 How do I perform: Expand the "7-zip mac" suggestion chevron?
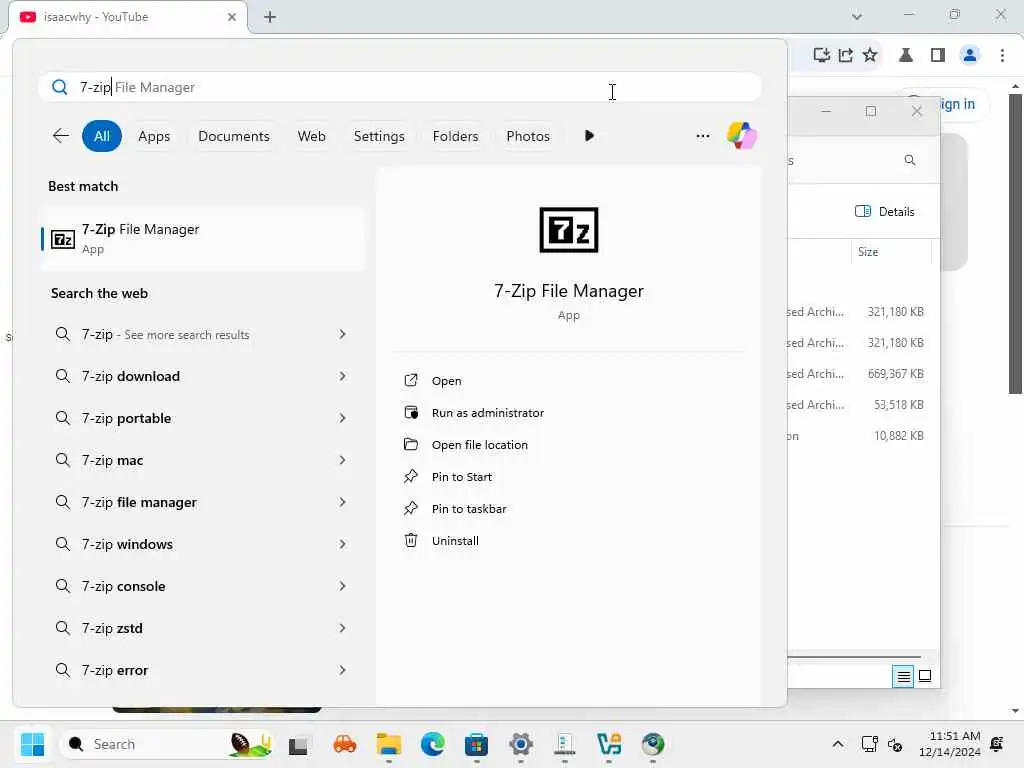point(342,460)
